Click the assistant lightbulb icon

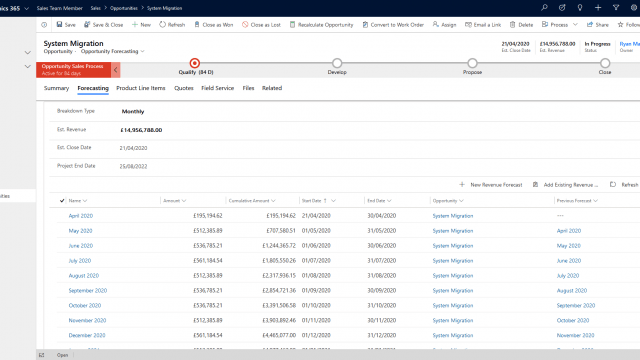click(580, 7)
